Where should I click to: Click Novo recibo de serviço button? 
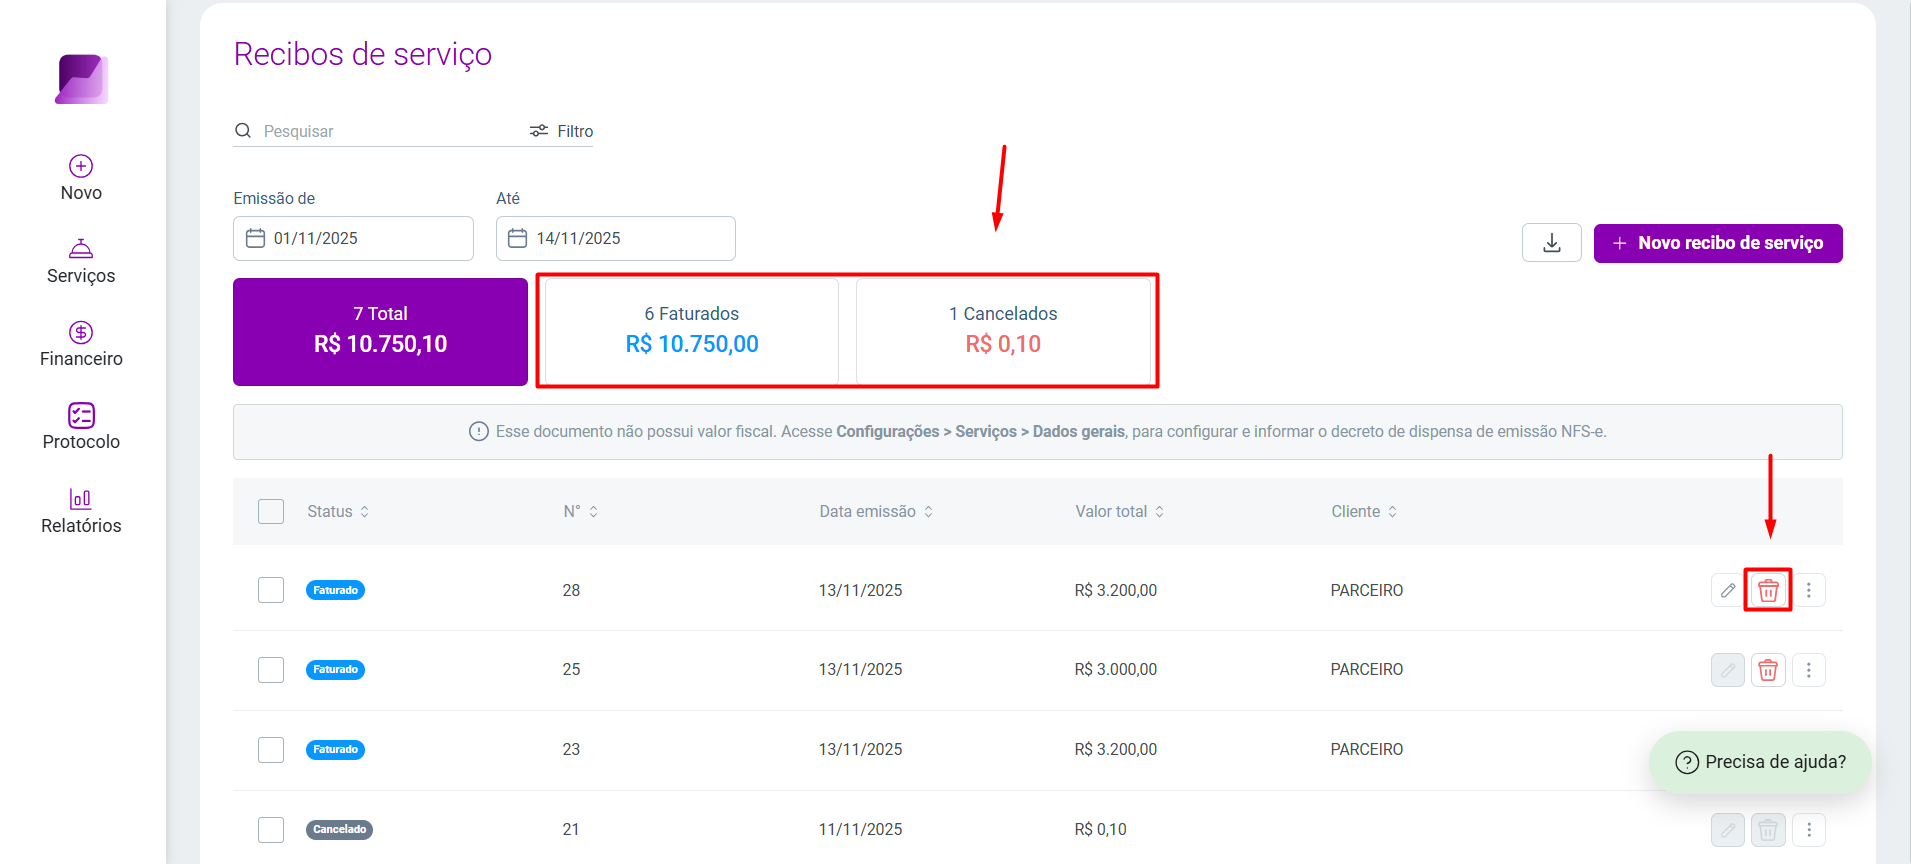coord(1717,243)
